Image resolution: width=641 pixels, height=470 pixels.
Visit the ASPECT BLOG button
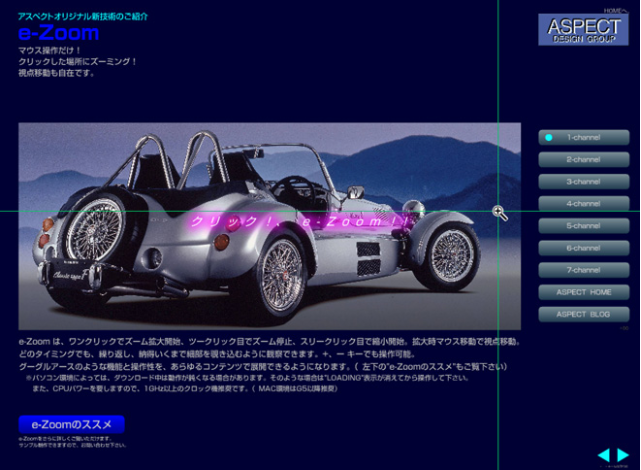(584, 314)
